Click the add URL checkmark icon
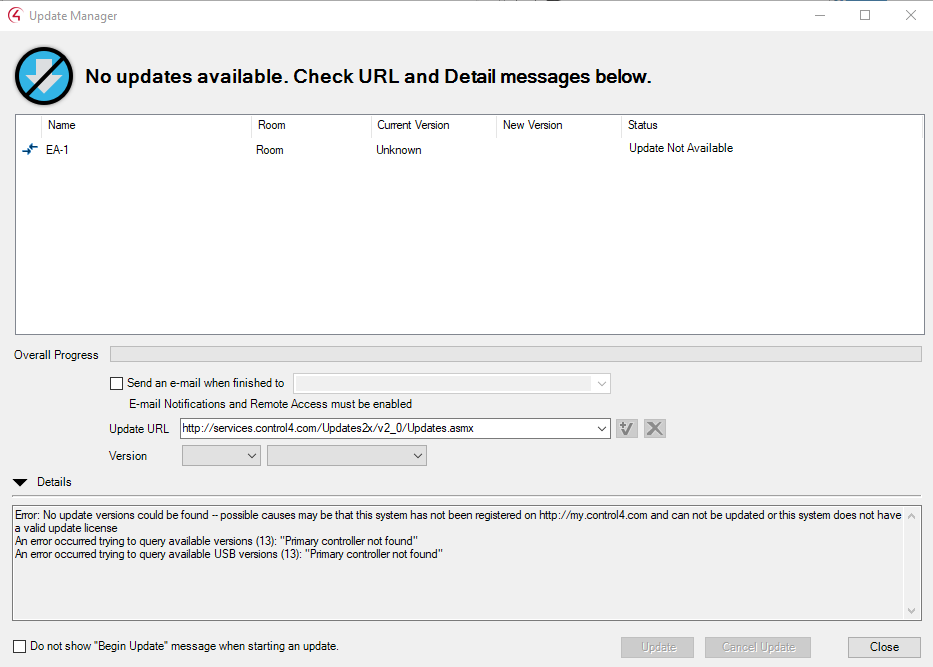Image resolution: width=933 pixels, height=667 pixels. click(627, 428)
